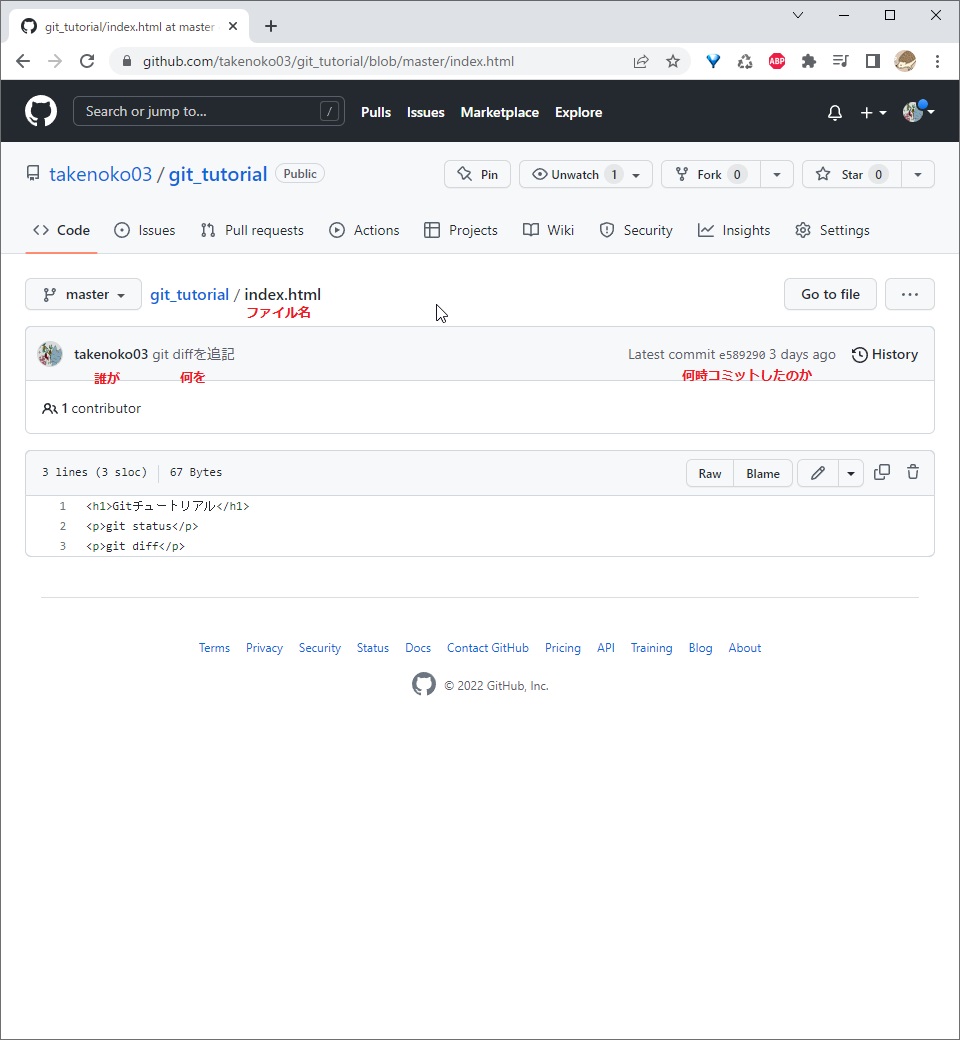960x1040 pixels.
Task: Open the Wiki tab
Action: 548,230
